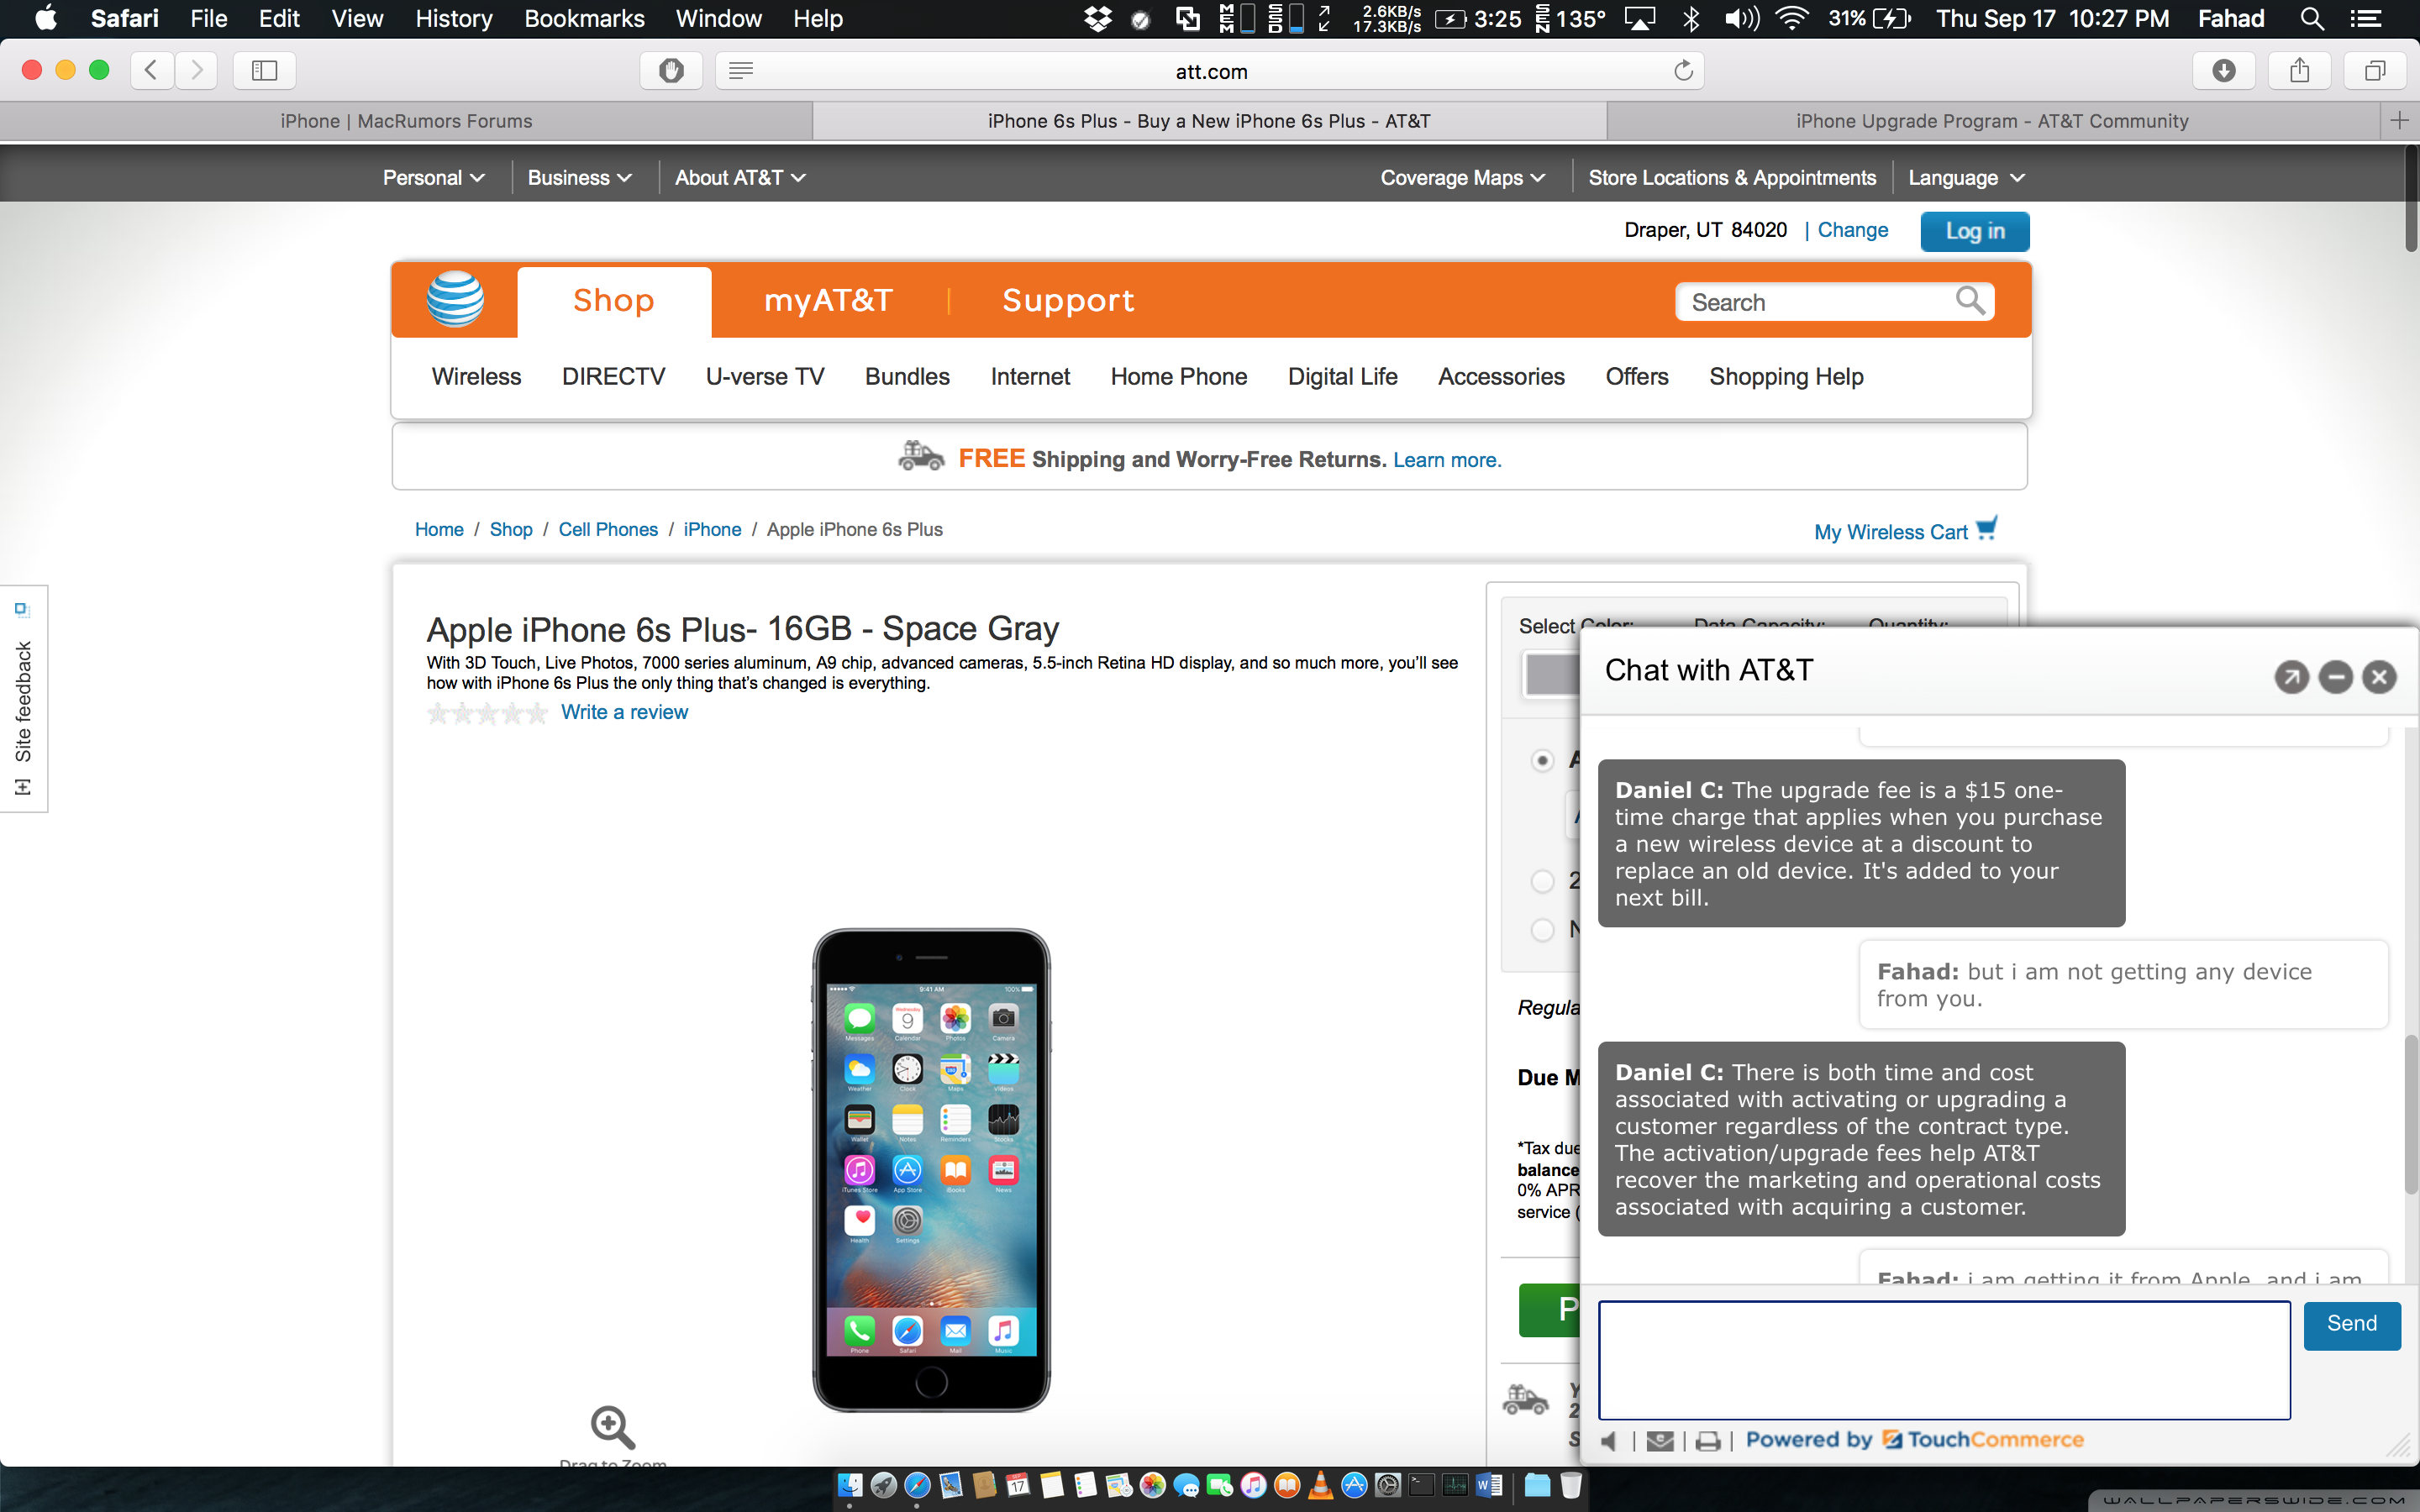Open Microsoft Word from the Dock
The width and height of the screenshot is (2420, 1512).
[x=1489, y=1485]
